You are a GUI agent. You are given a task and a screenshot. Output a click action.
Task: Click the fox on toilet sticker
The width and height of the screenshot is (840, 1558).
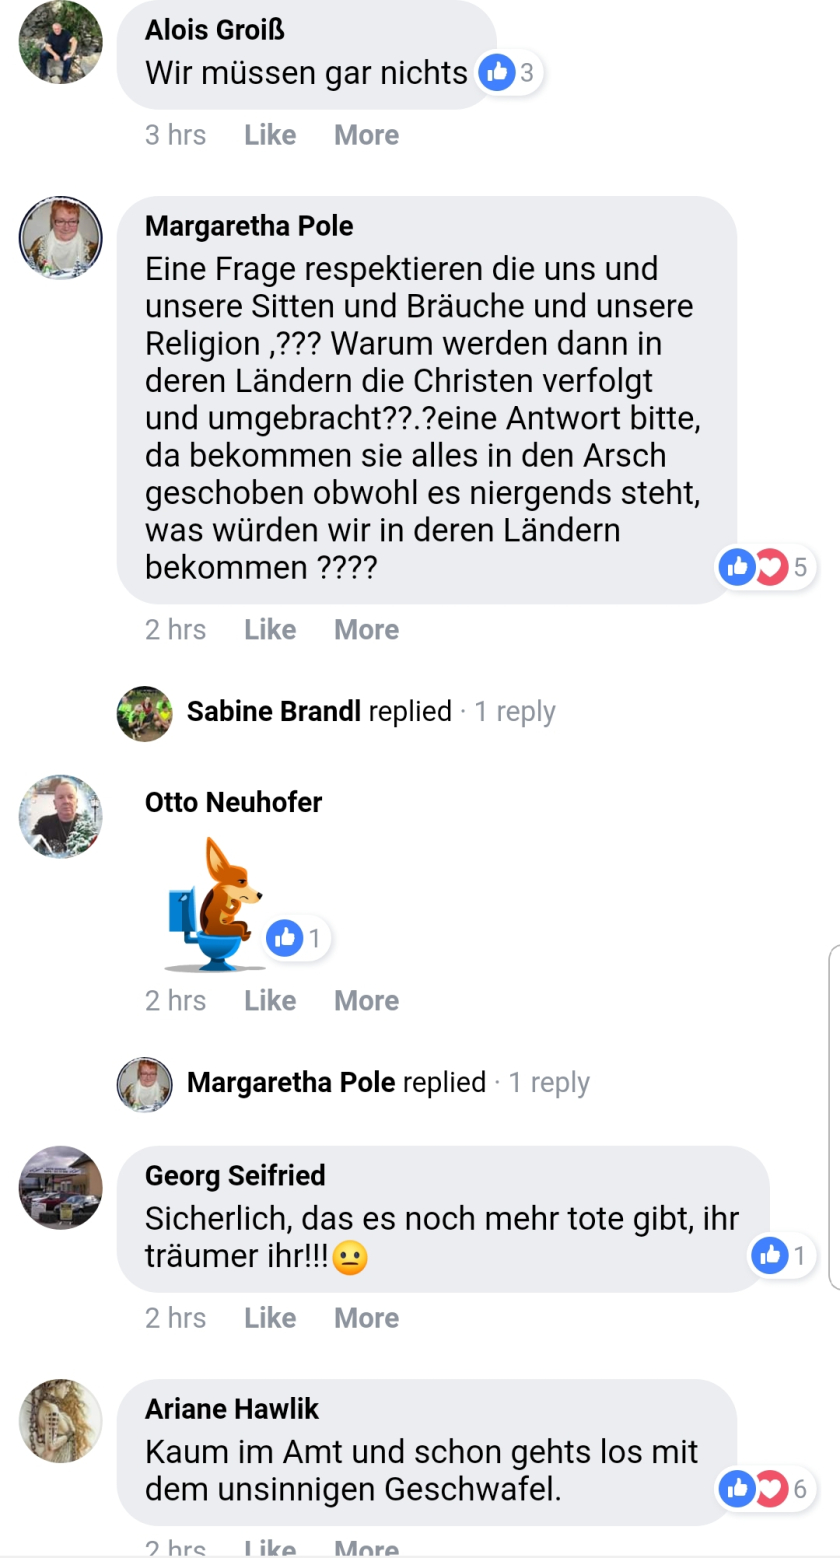tap(214, 904)
